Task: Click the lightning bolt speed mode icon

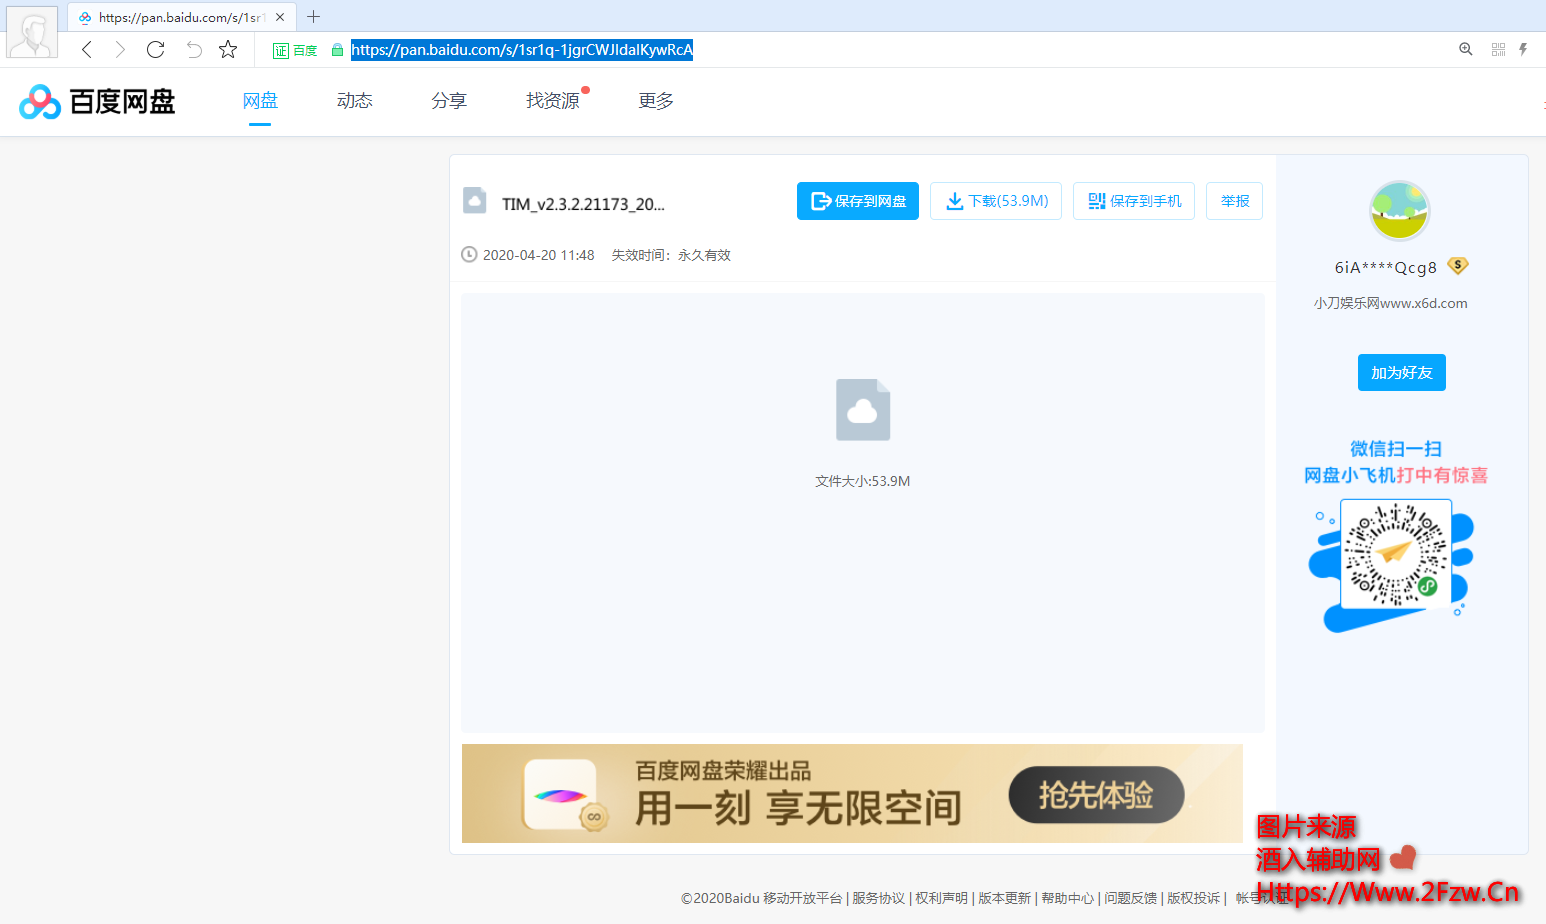Action: pyautogui.click(x=1523, y=49)
